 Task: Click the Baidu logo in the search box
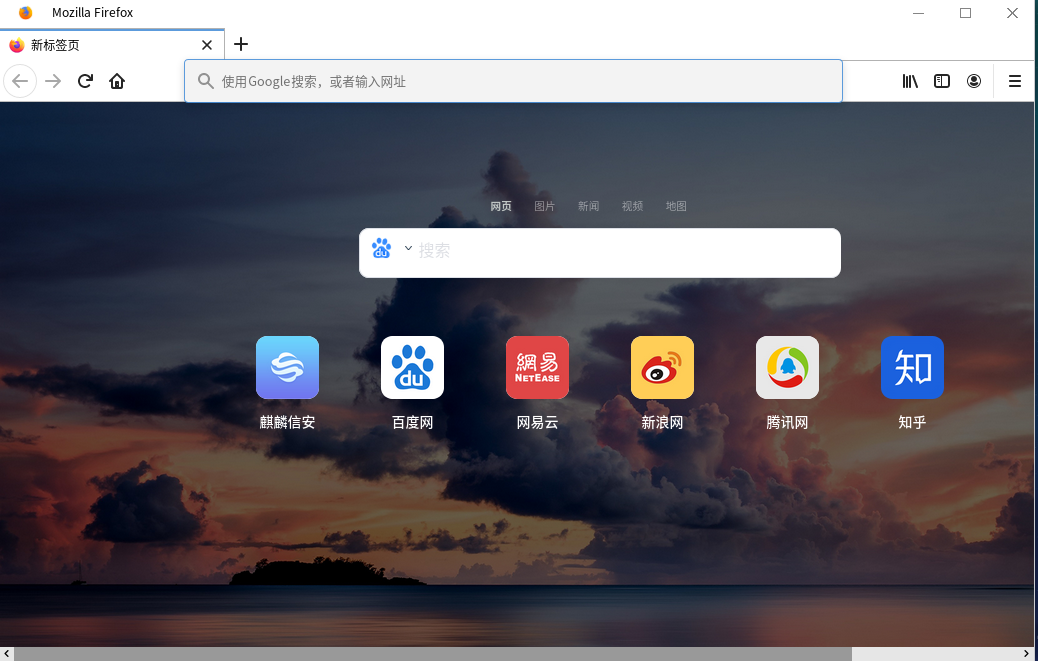tap(382, 248)
